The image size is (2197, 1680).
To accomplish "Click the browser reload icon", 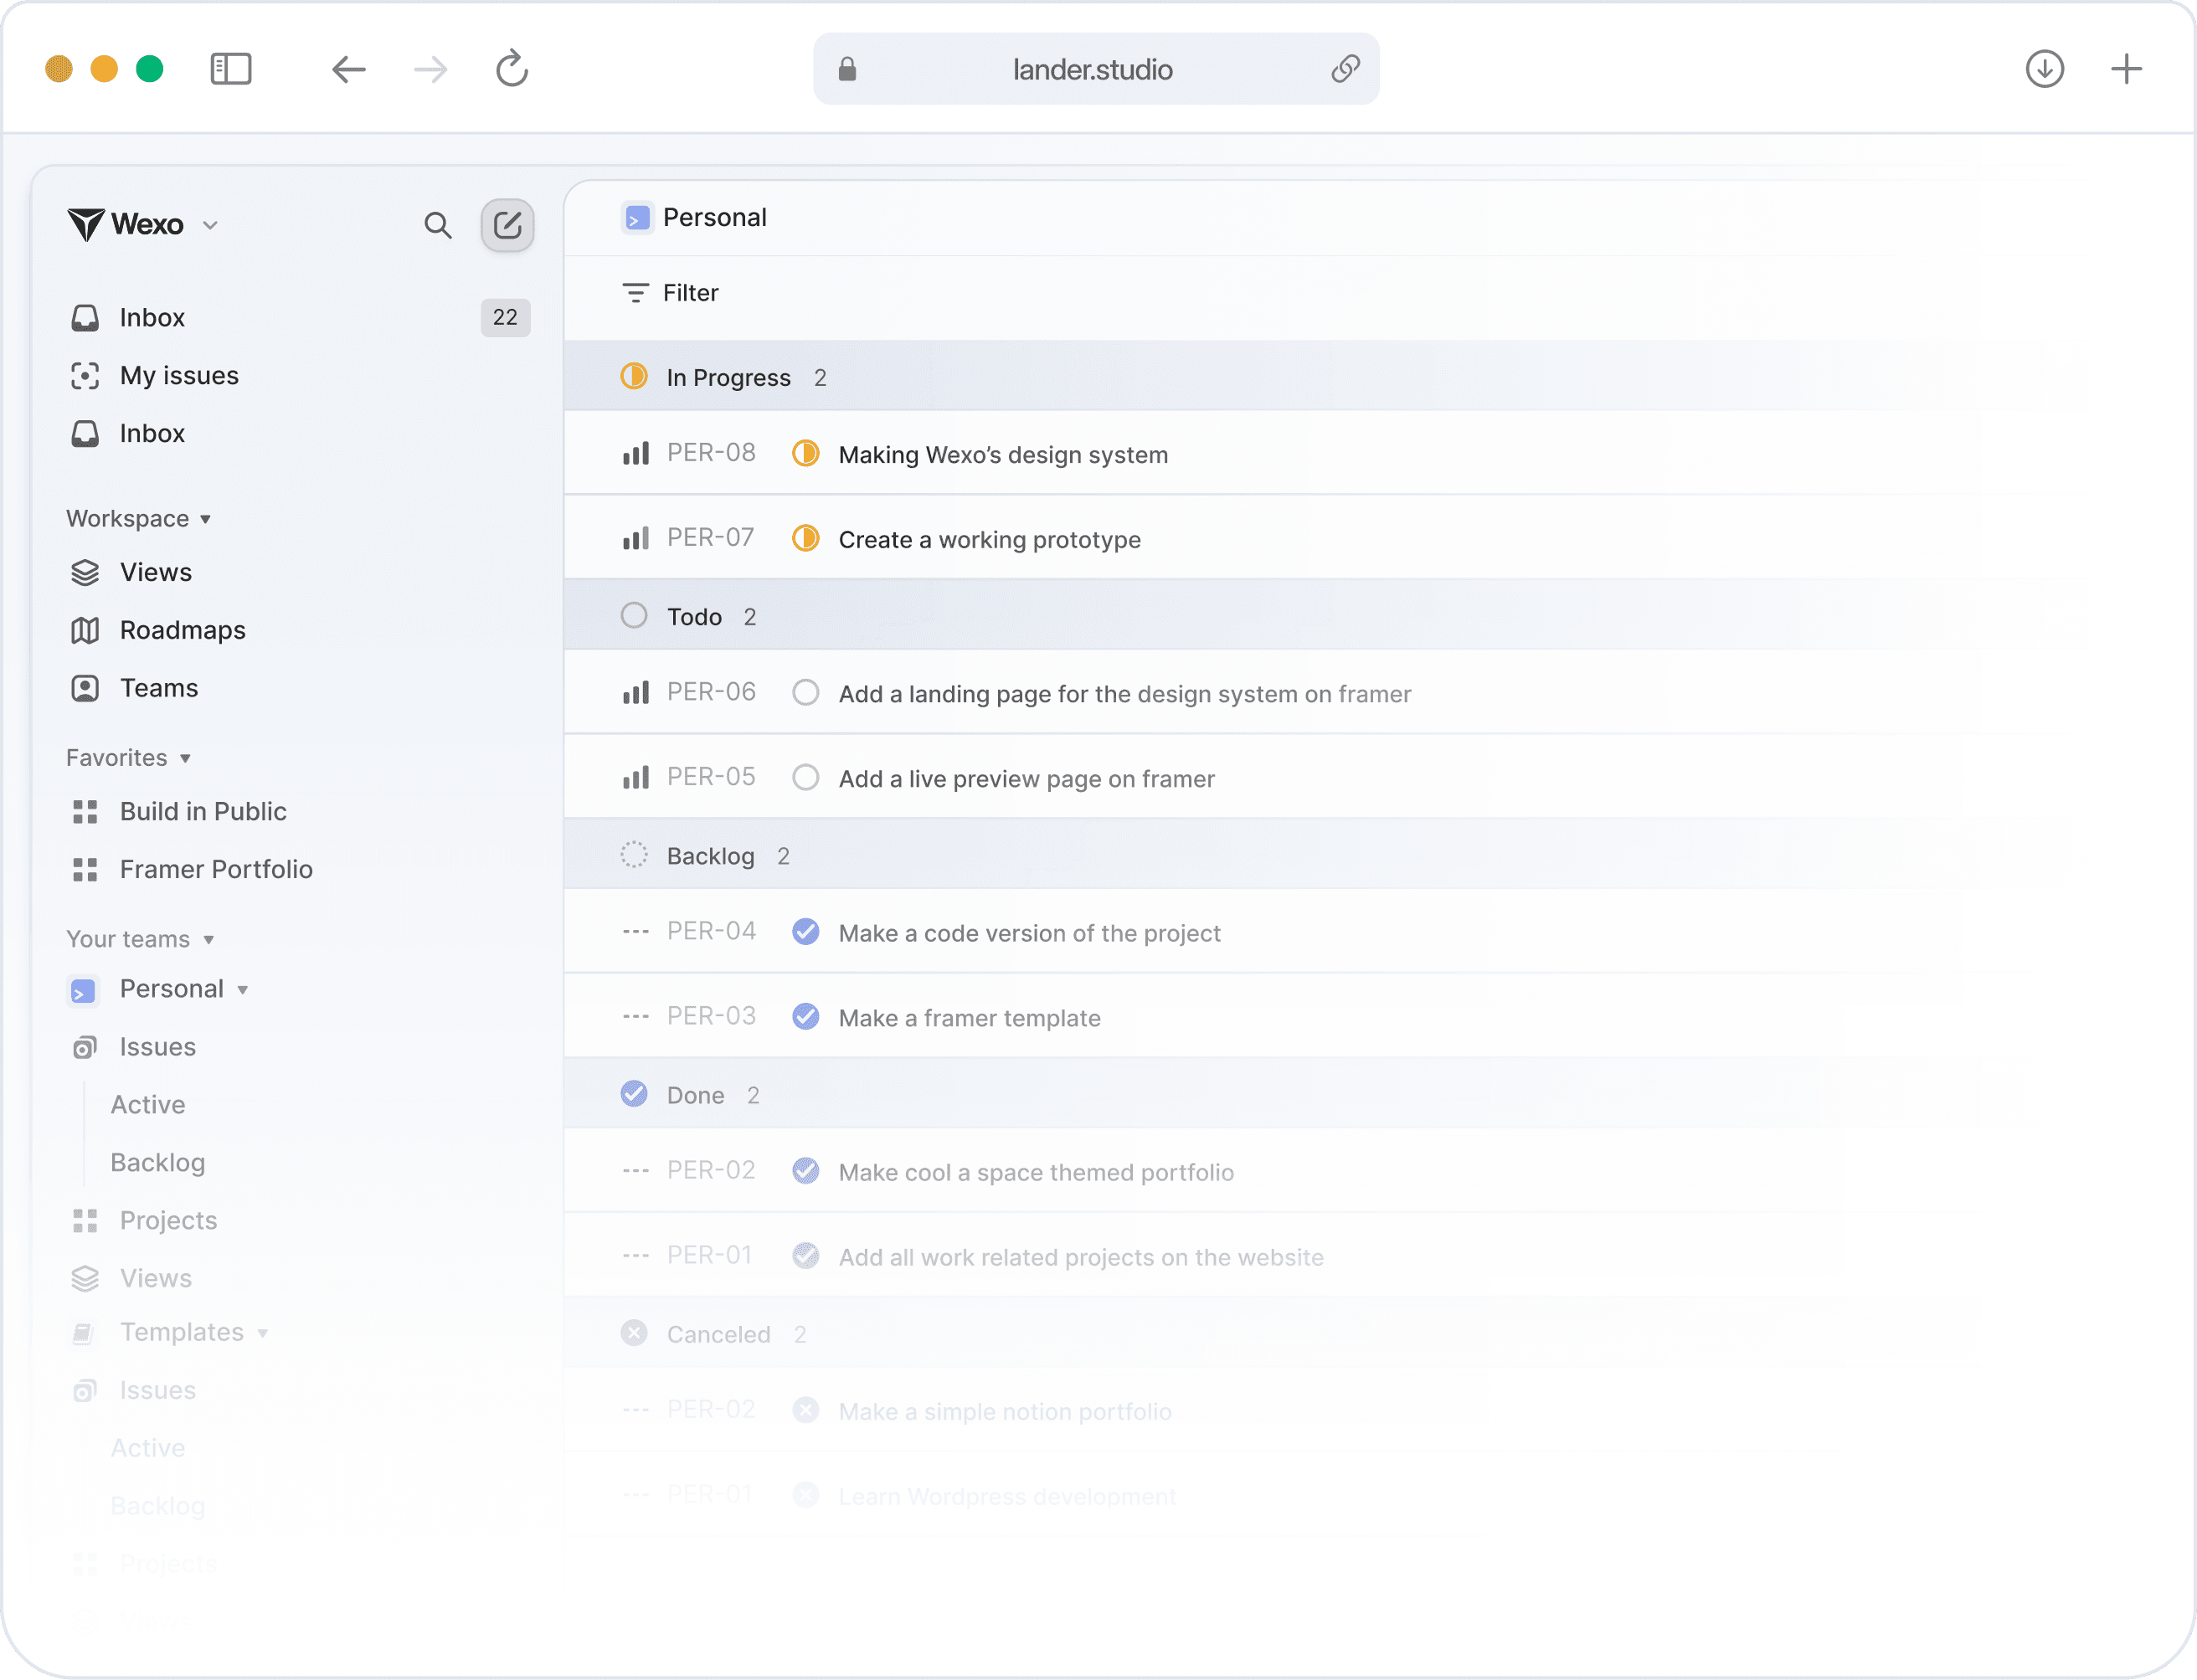I will tap(512, 69).
